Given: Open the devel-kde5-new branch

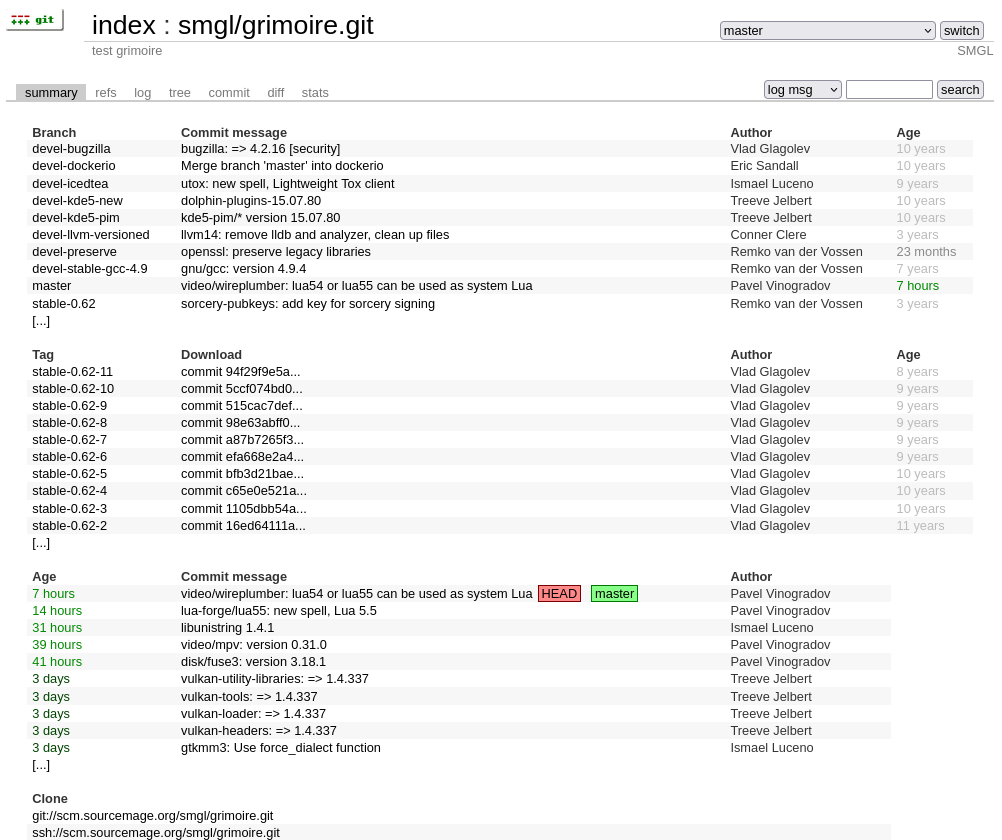Looking at the screenshot, I should tap(77, 201).
